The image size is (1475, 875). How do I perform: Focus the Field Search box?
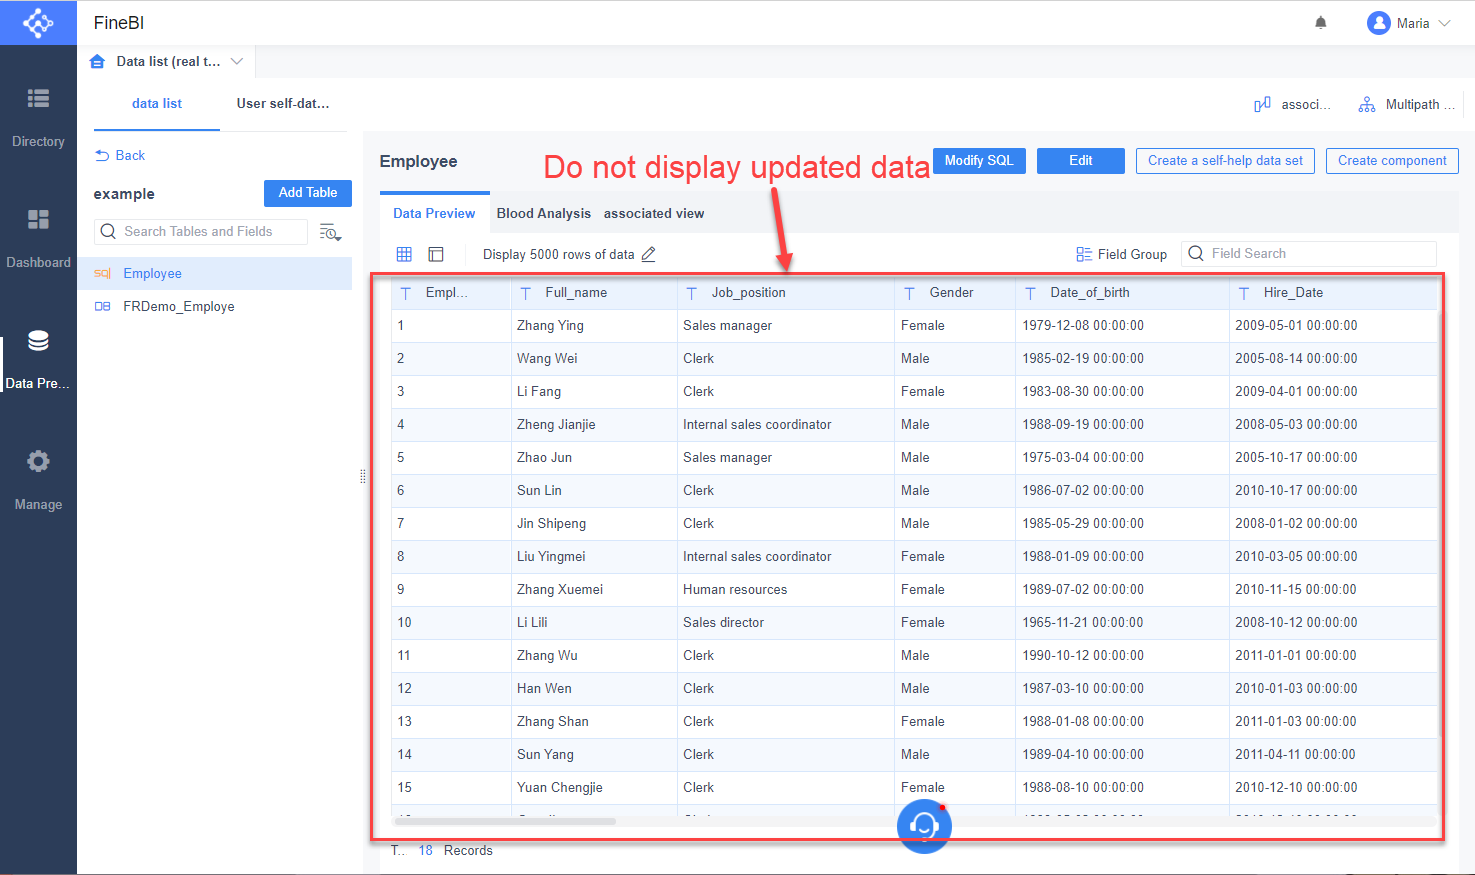pos(1309,254)
